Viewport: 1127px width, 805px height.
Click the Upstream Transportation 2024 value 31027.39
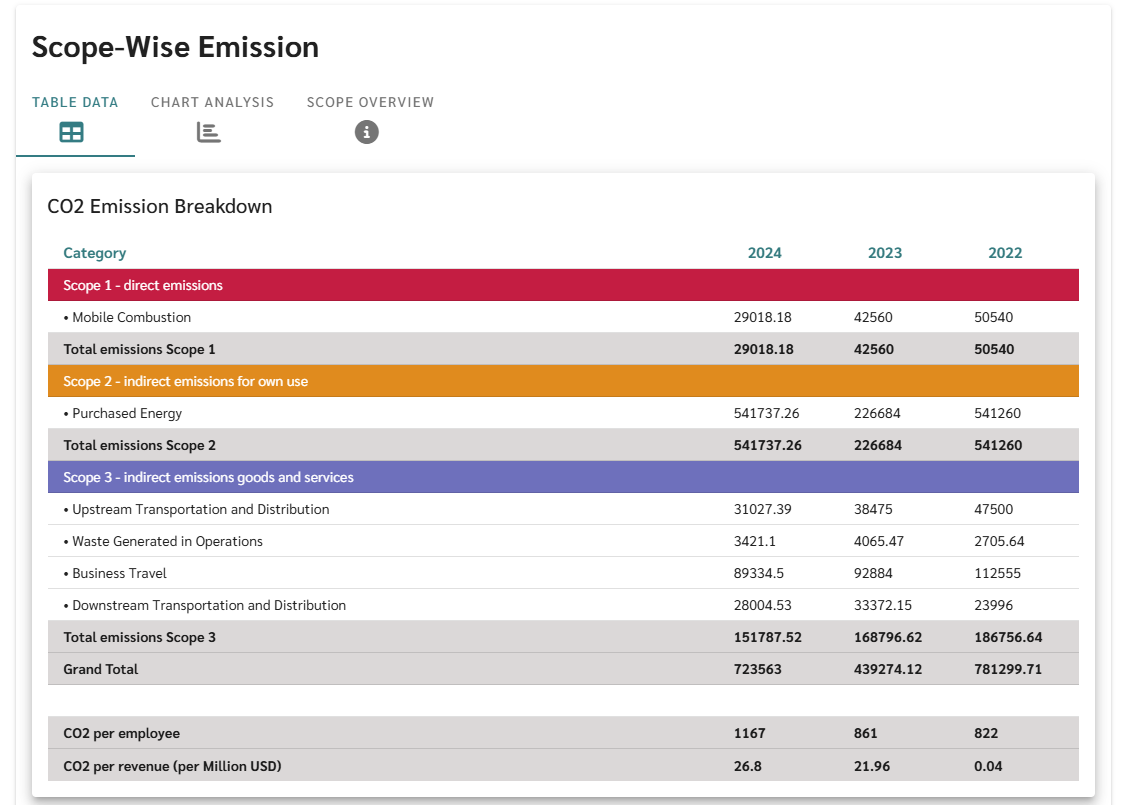click(x=763, y=509)
